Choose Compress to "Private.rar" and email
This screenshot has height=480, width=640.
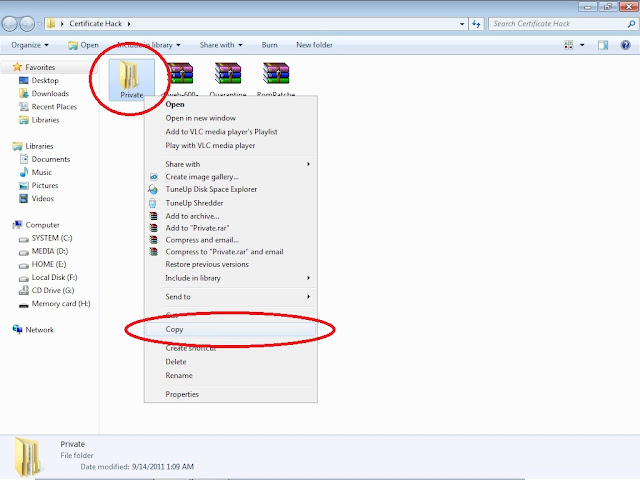[231, 252]
